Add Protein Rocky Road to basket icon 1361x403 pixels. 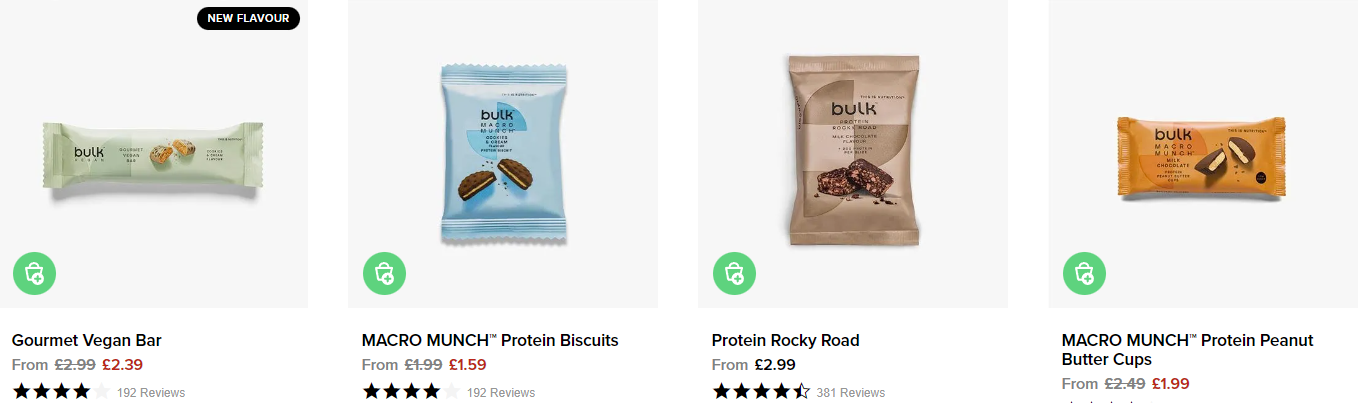(734, 273)
